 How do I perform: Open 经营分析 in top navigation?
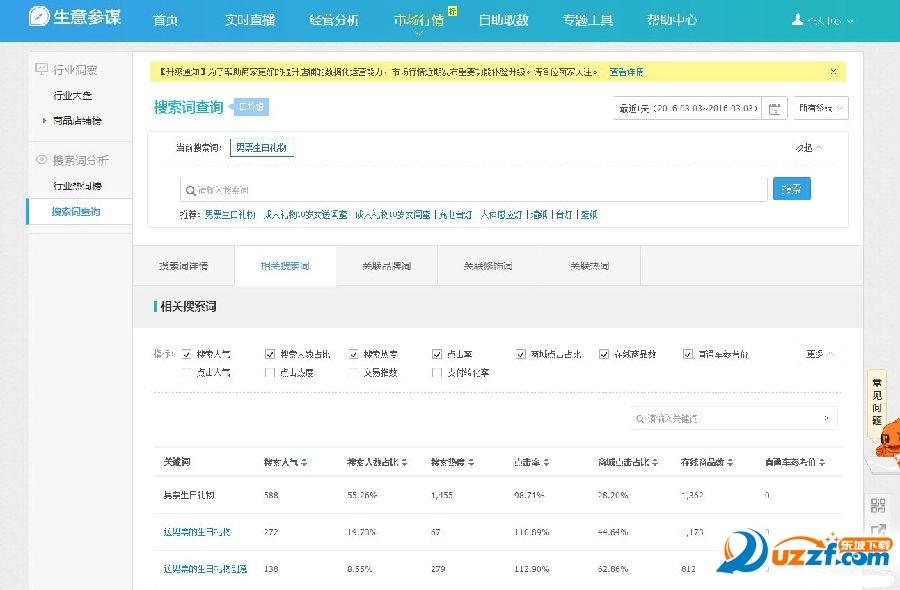(x=334, y=20)
